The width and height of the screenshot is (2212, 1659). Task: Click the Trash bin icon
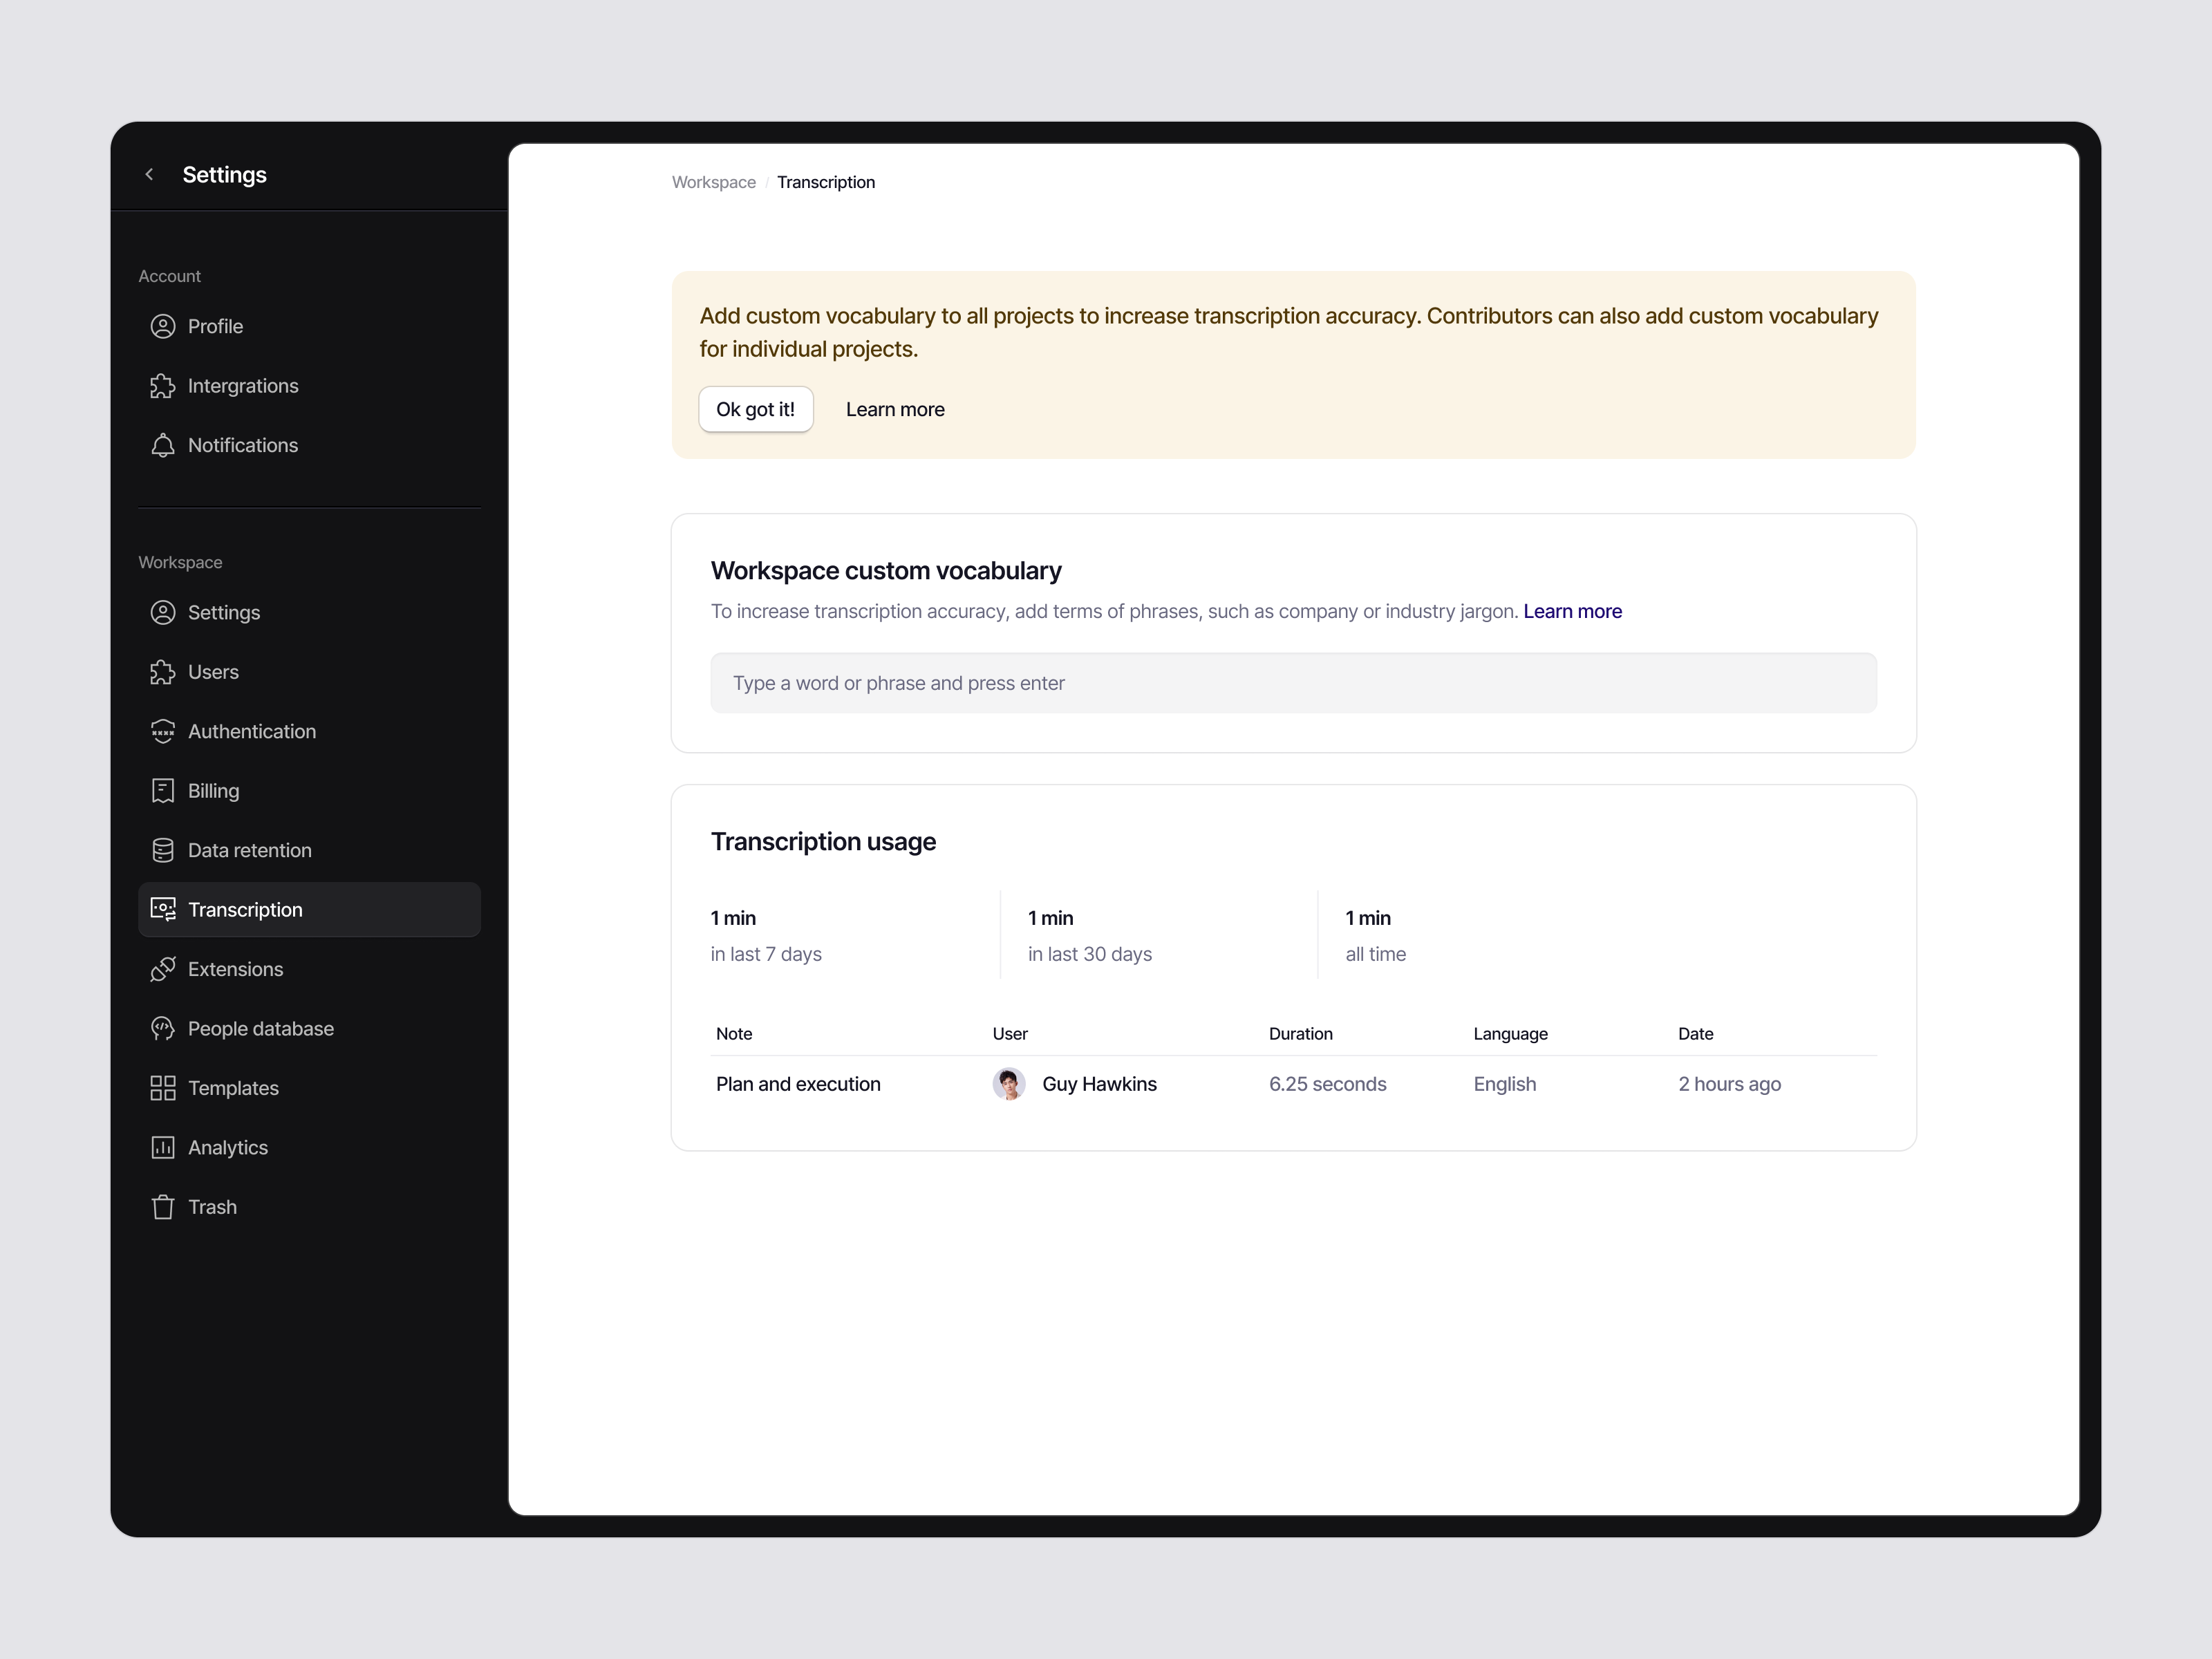163,1206
